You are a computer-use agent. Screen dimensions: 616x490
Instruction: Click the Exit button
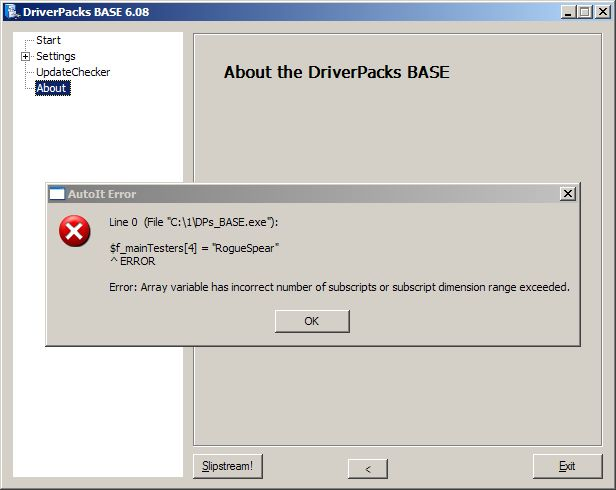(x=567, y=466)
